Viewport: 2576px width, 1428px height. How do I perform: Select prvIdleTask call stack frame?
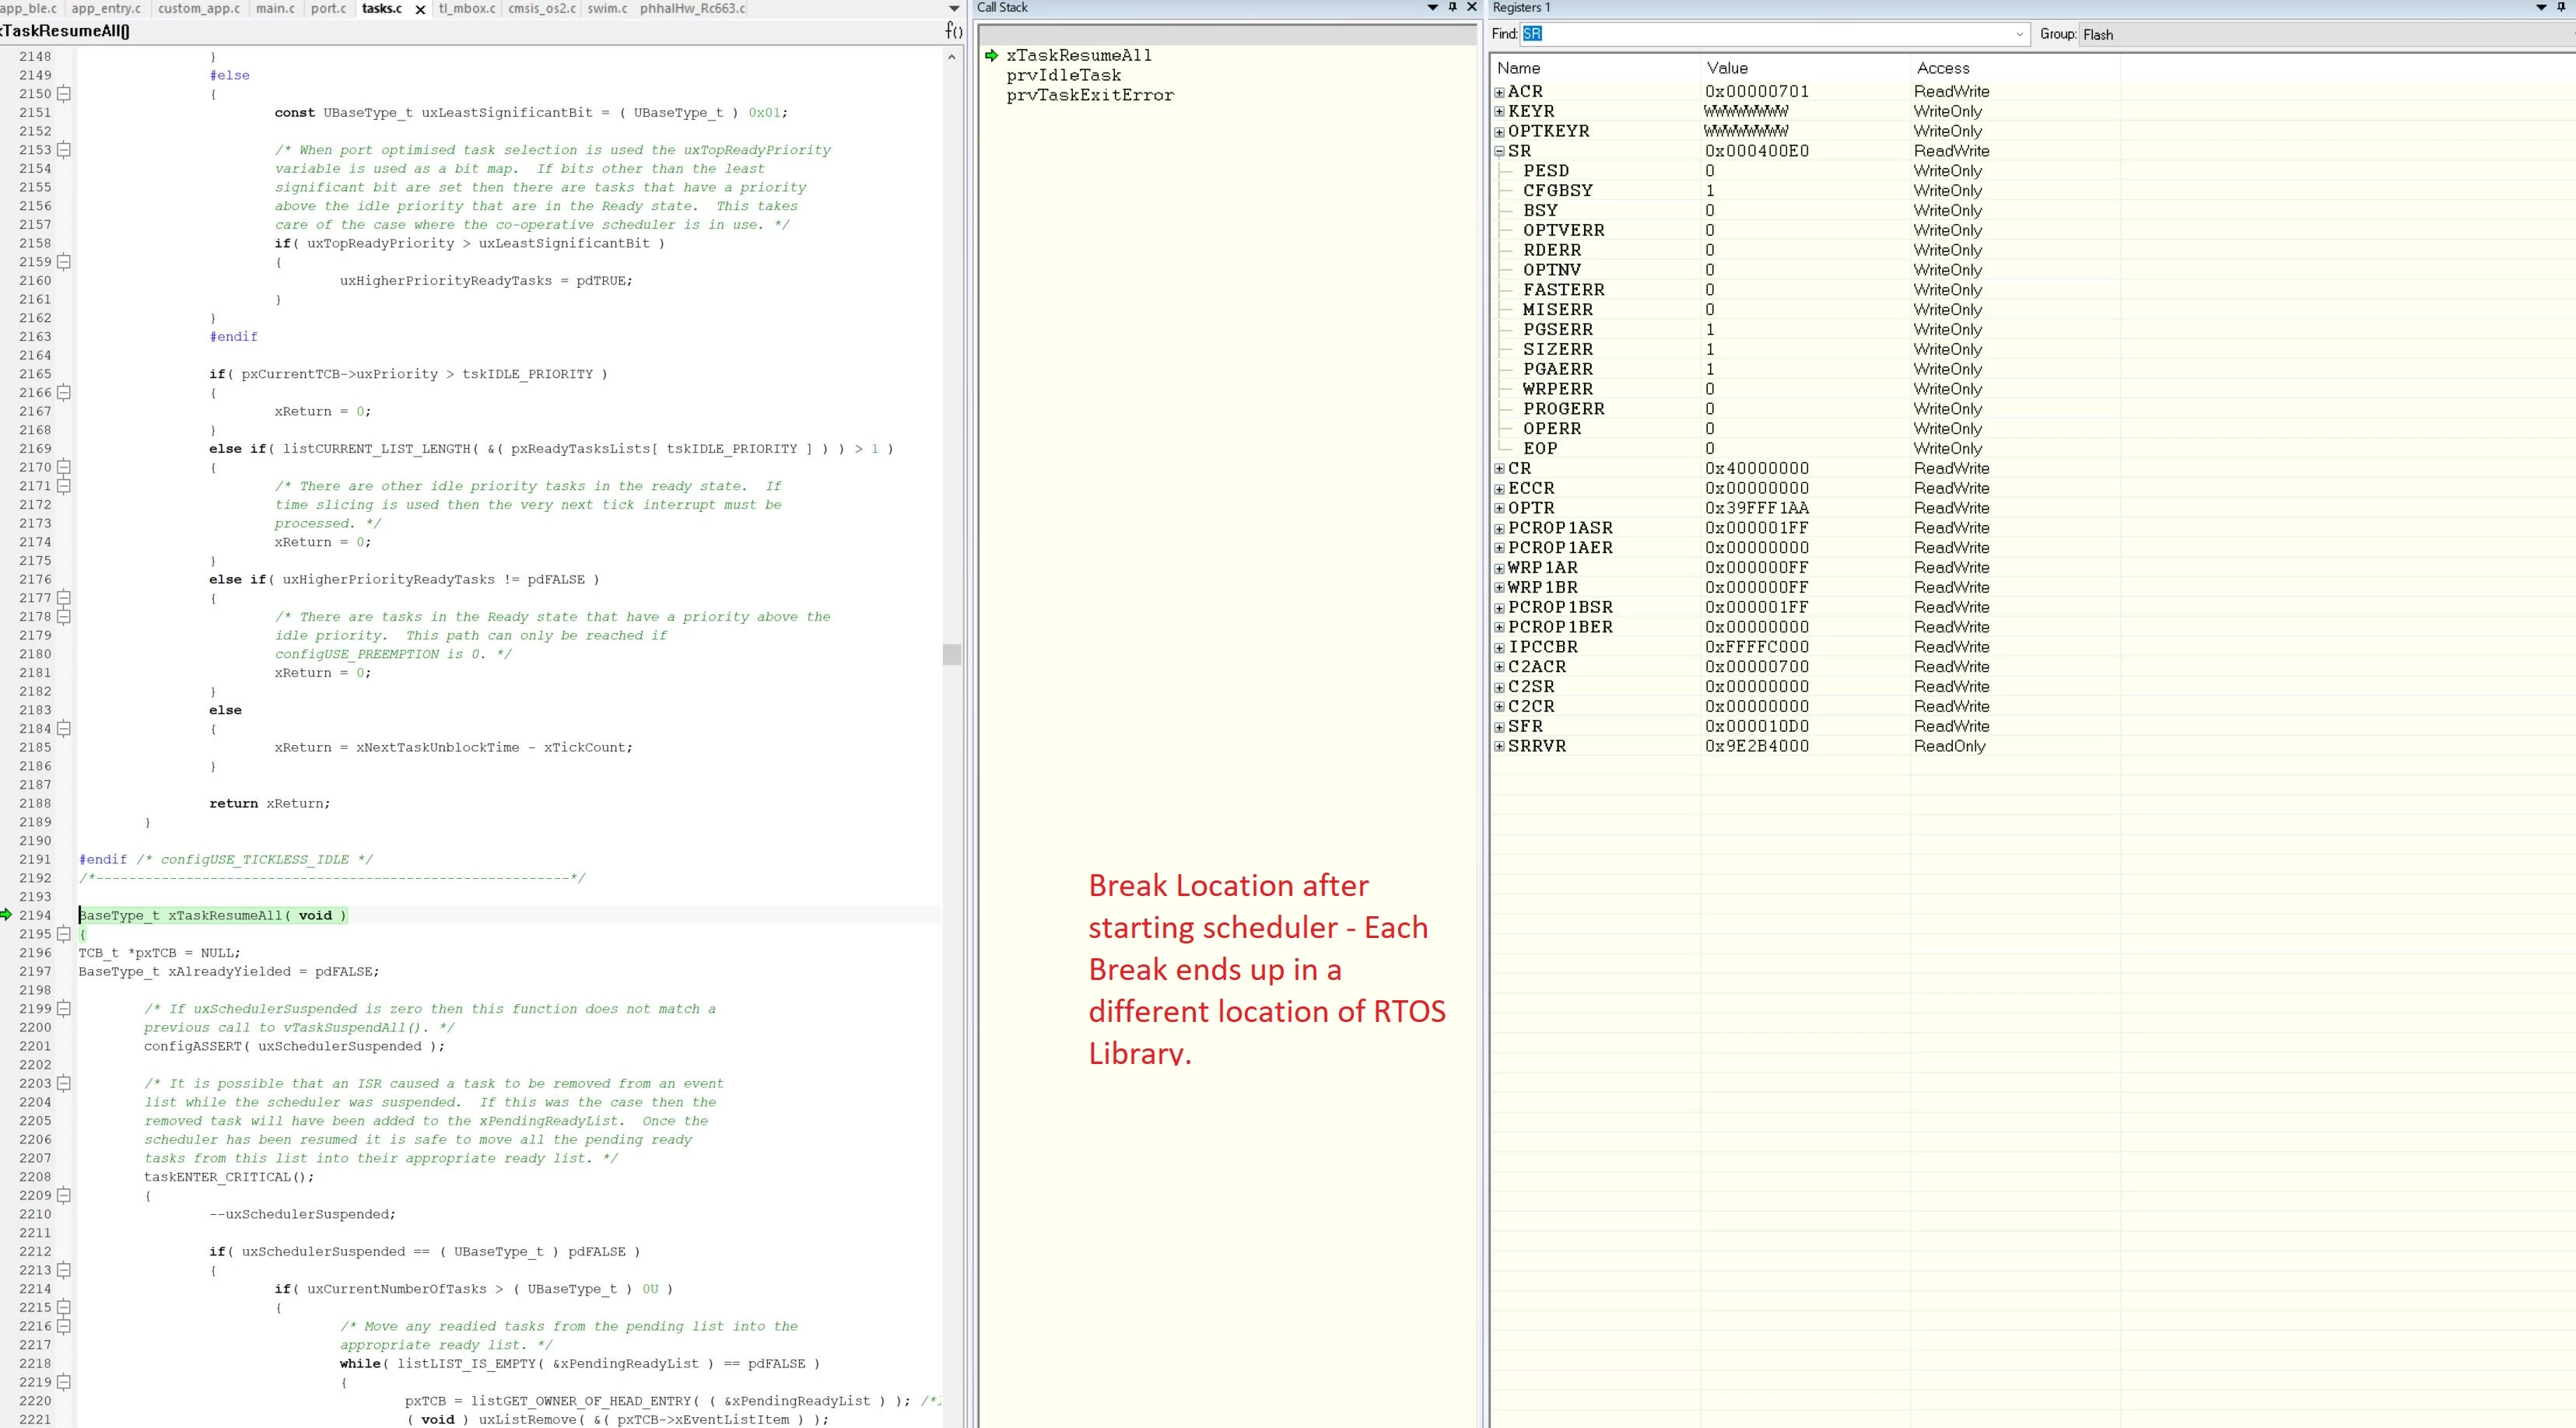[1063, 75]
